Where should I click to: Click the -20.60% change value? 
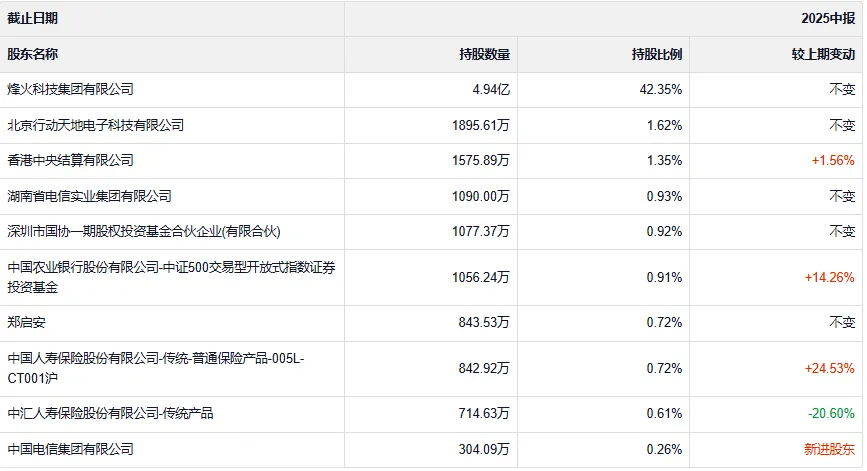coord(831,414)
